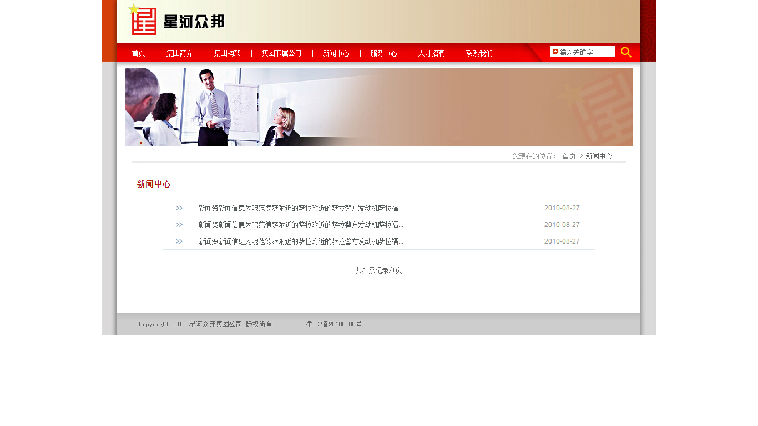Open the second news headline link
This screenshot has width=758, height=426.
click(x=301, y=225)
